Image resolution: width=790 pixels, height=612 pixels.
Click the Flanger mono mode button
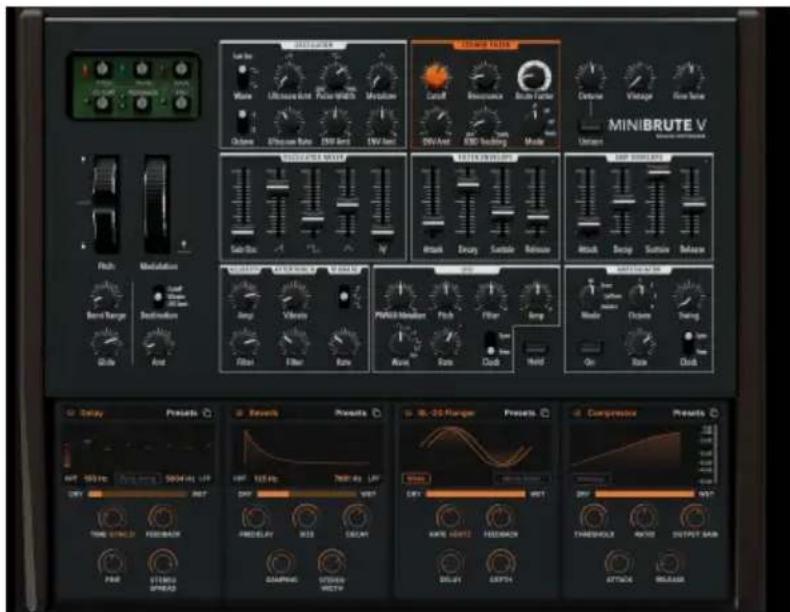[x=416, y=479]
